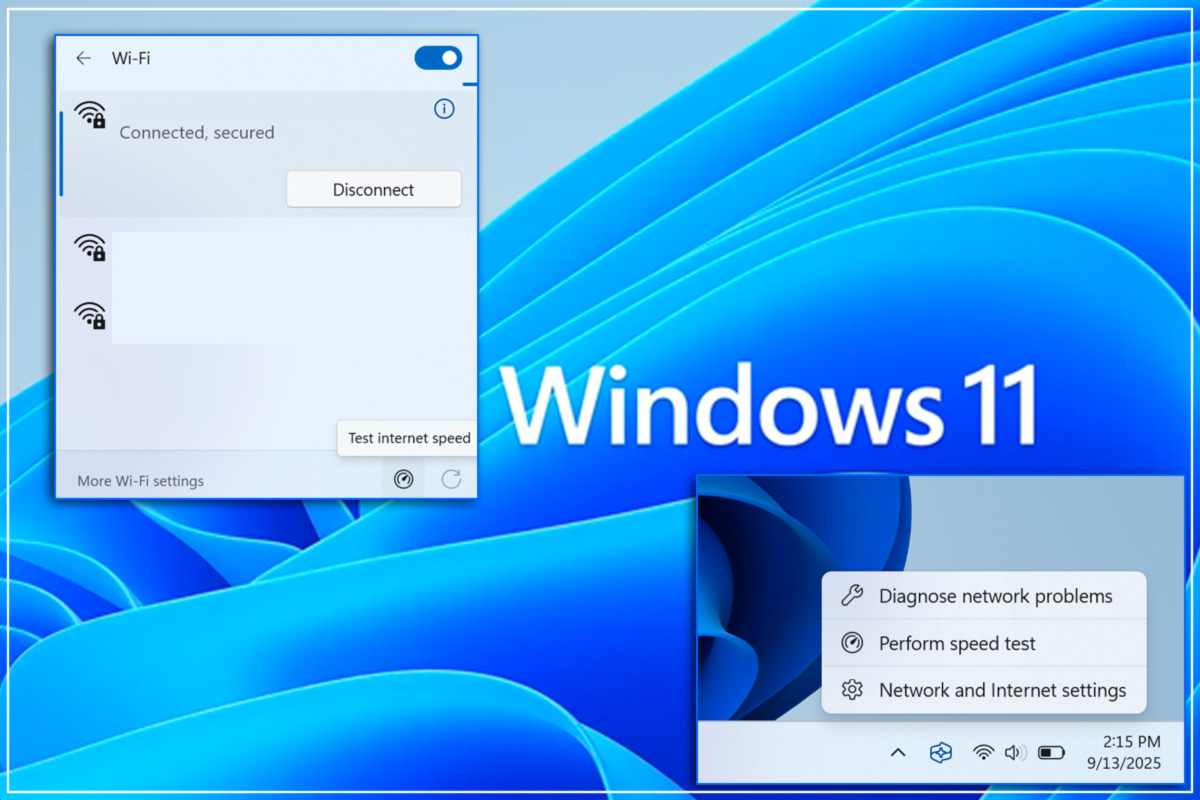Turn off the Wi-Fi toggle switch
This screenshot has width=1200, height=800.
pos(438,58)
